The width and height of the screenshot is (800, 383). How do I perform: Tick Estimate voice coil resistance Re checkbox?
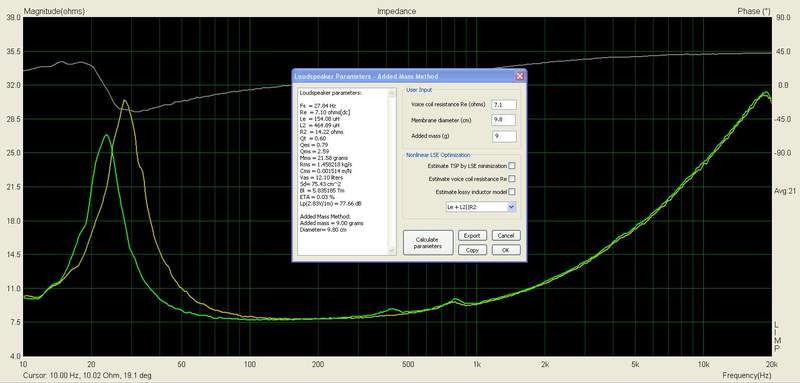(x=512, y=179)
